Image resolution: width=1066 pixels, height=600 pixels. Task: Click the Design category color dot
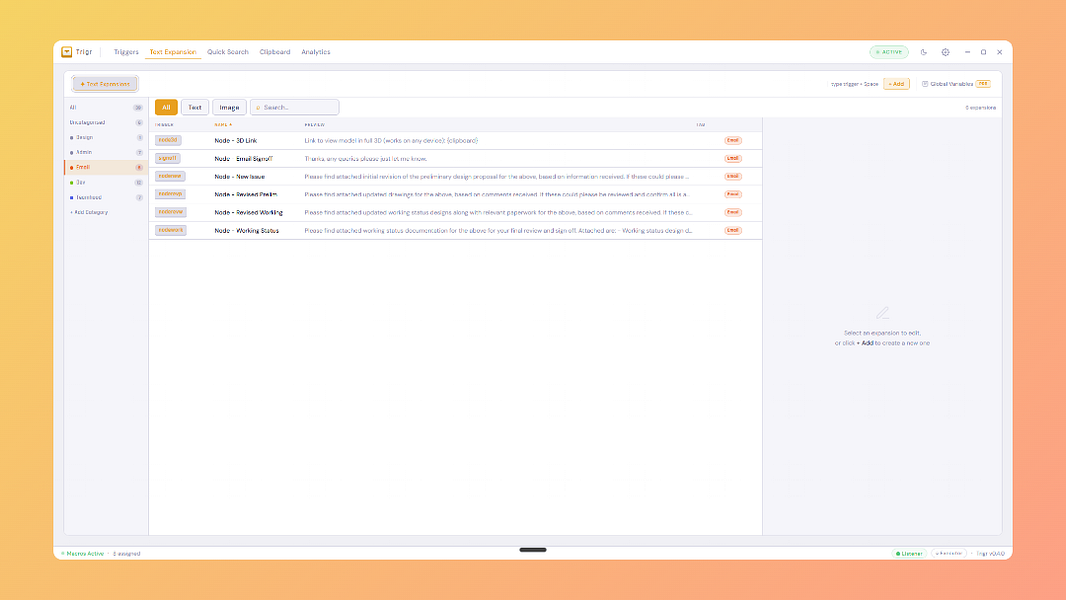71,138
